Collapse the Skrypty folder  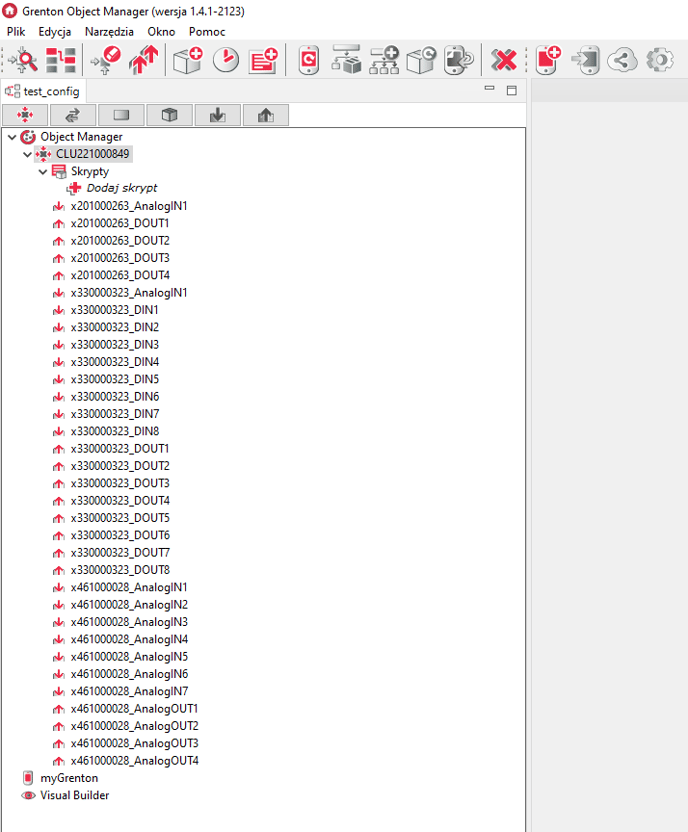pyautogui.click(x=43, y=172)
